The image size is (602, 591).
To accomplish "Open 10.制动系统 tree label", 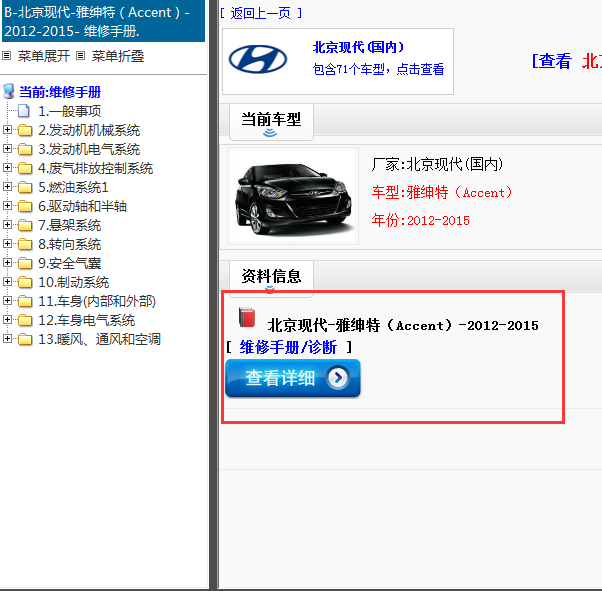I will [x=73, y=282].
